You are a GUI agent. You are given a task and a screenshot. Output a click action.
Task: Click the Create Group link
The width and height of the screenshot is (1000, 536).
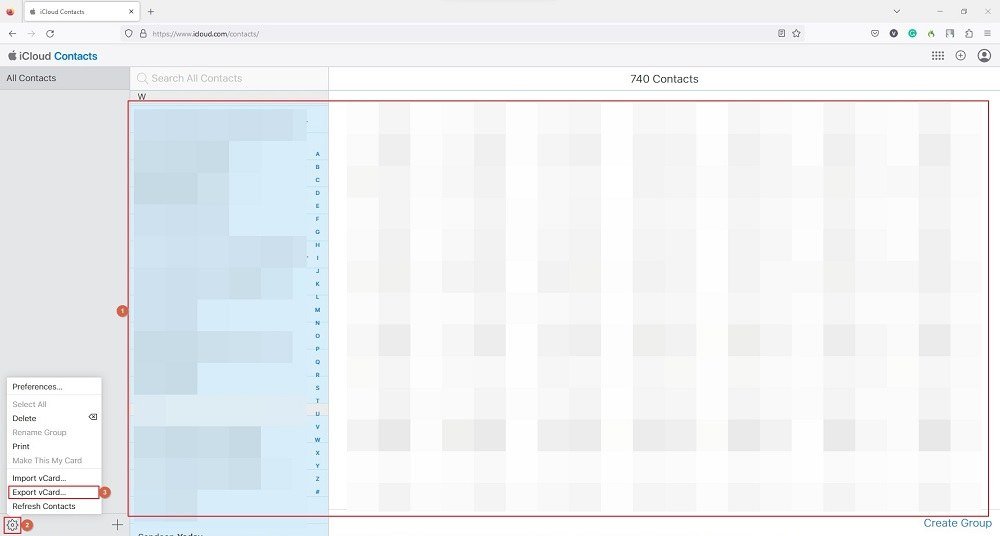pyautogui.click(x=957, y=523)
